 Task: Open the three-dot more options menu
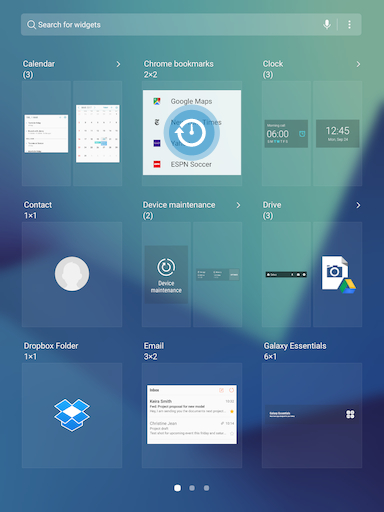pos(349,24)
